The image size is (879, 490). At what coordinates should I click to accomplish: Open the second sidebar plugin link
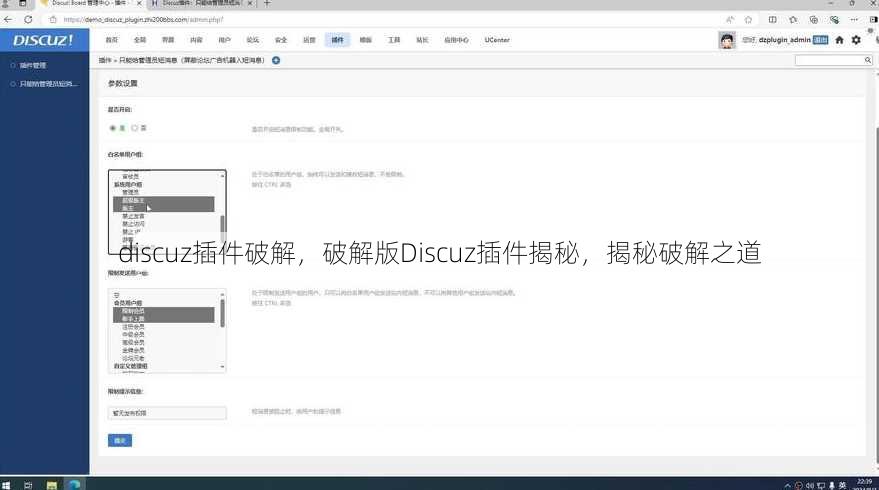coord(48,84)
